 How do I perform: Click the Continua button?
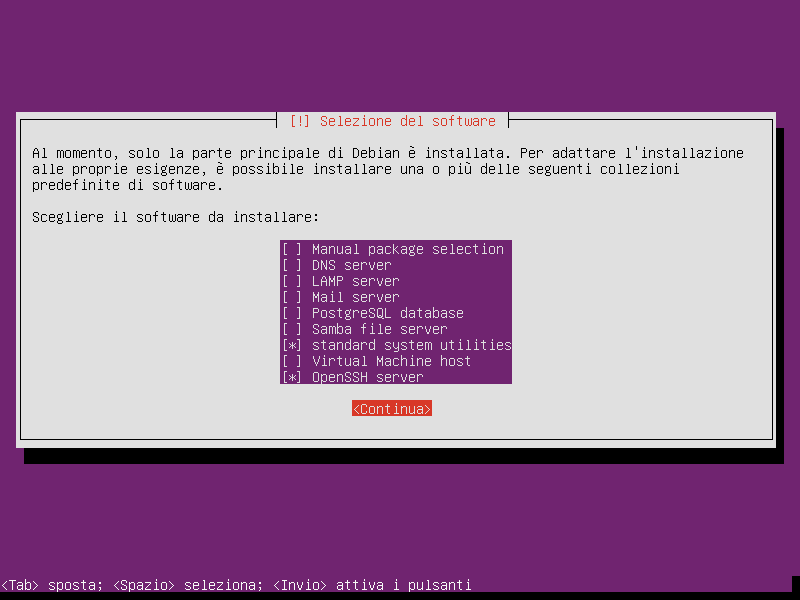click(x=392, y=409)
